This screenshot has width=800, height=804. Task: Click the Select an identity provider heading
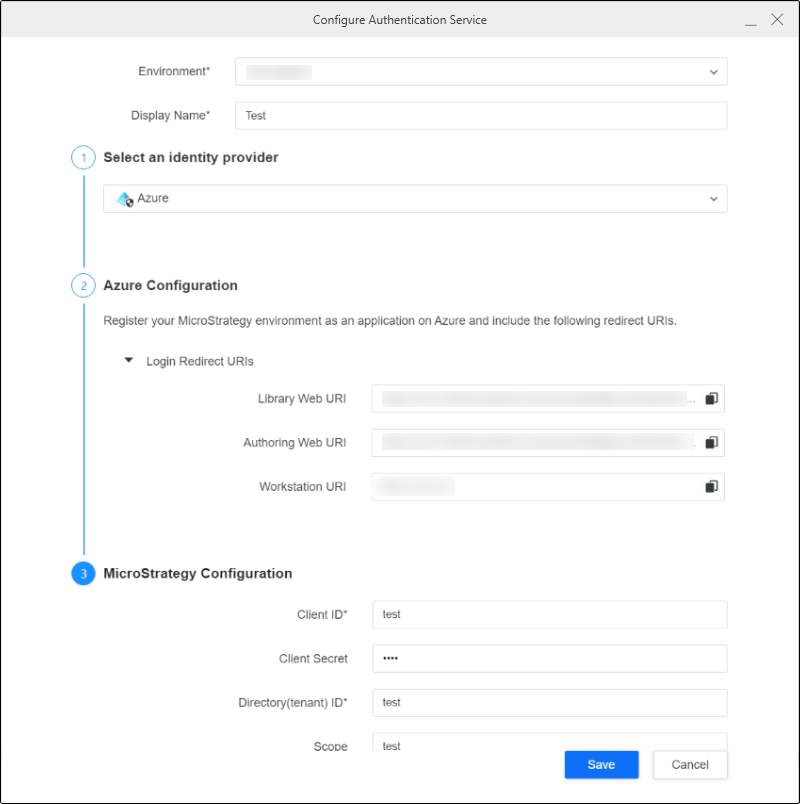[191, 157]
